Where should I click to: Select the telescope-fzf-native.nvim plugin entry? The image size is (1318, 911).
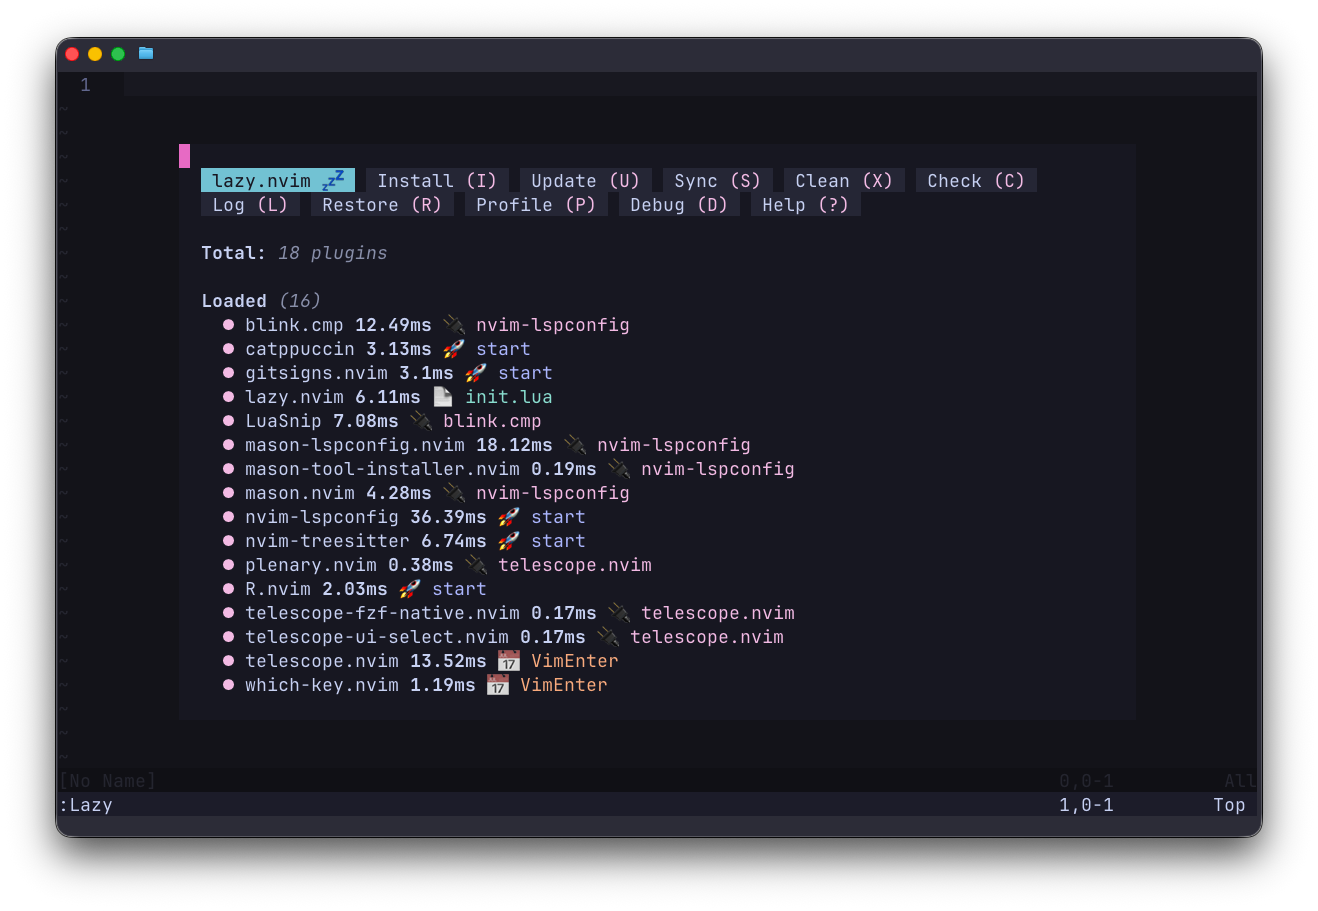click(x=382, y=613)
